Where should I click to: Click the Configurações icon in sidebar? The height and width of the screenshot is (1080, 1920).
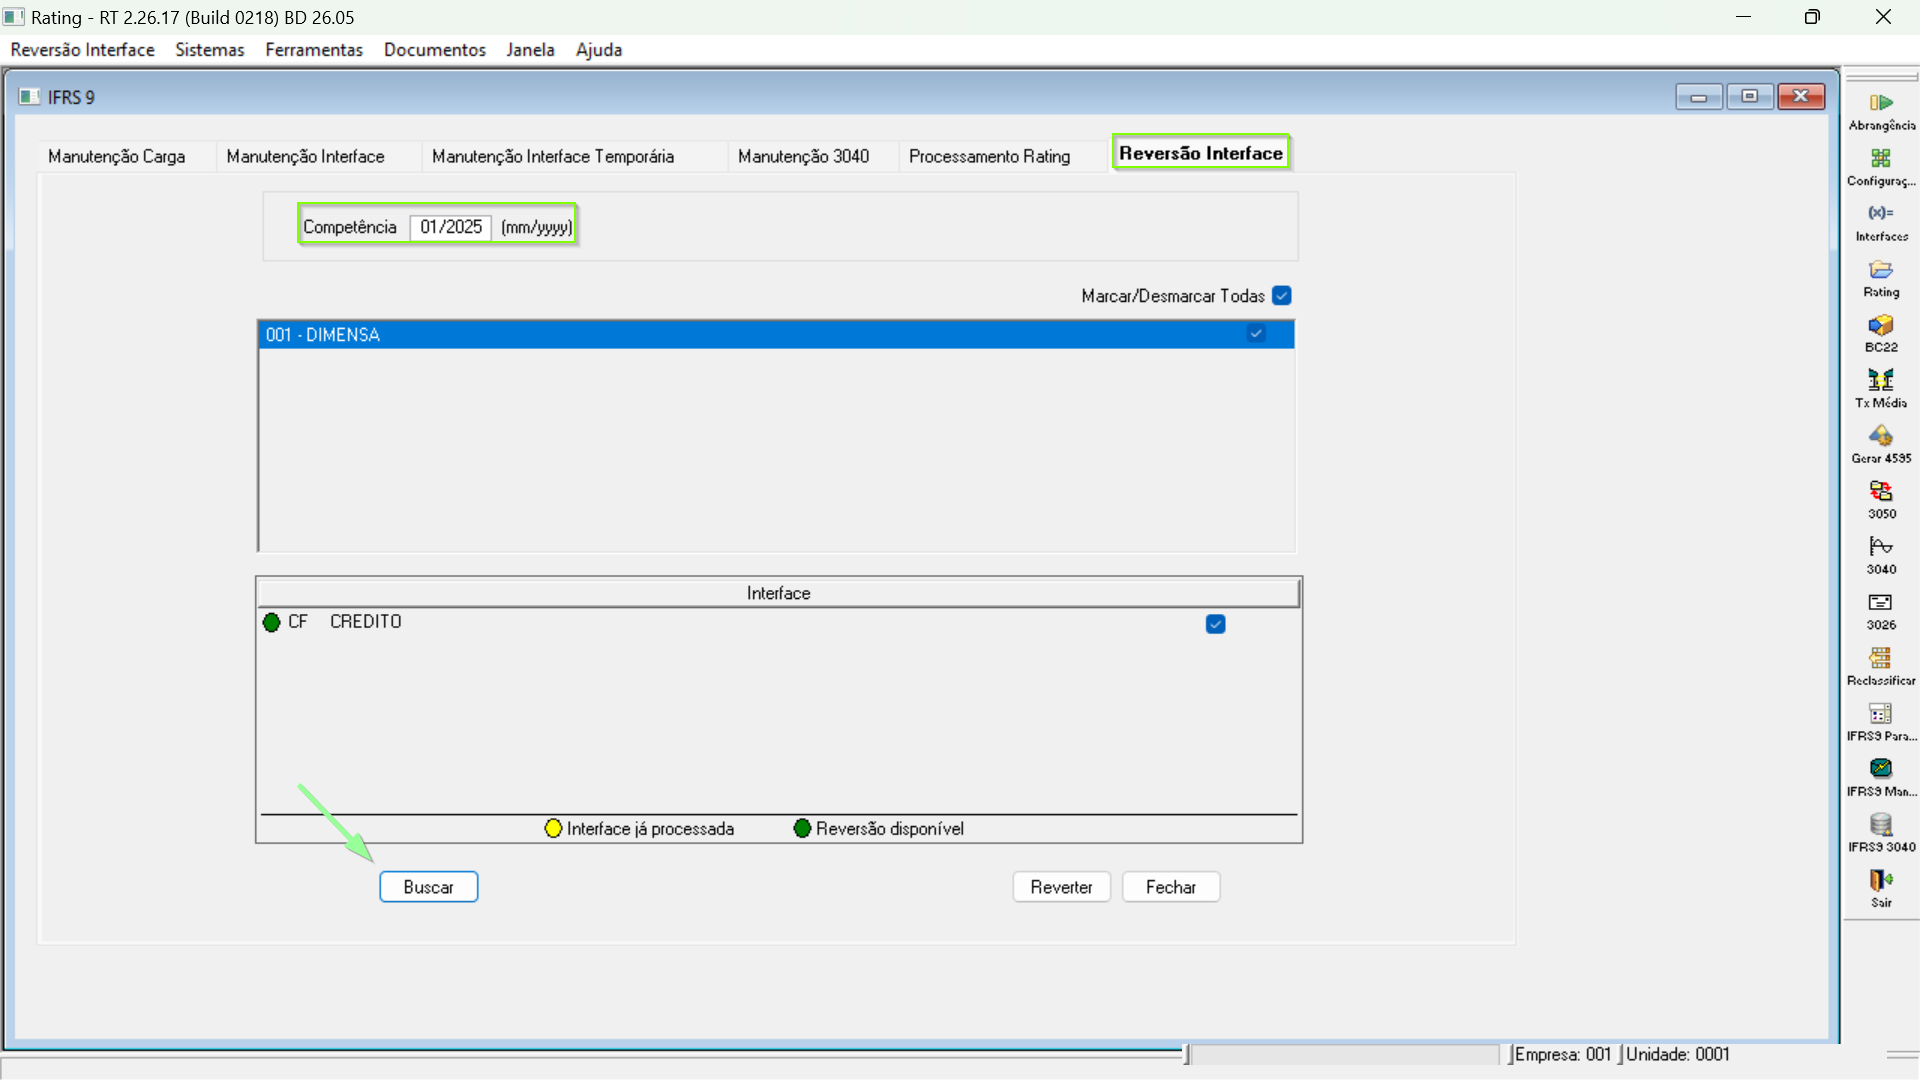click(x=1881, y=159)
